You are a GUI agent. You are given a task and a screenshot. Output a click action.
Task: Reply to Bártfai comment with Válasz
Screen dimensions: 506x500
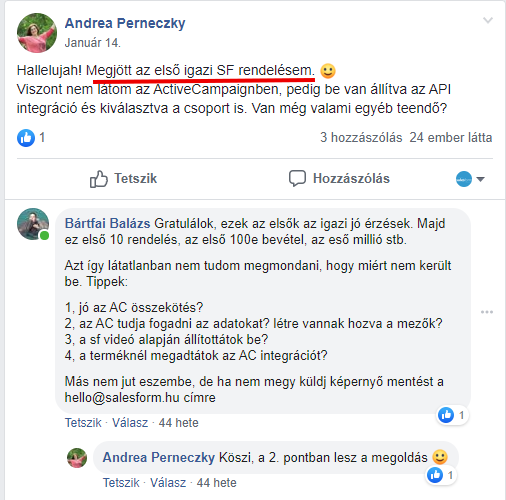coord(130,423)
